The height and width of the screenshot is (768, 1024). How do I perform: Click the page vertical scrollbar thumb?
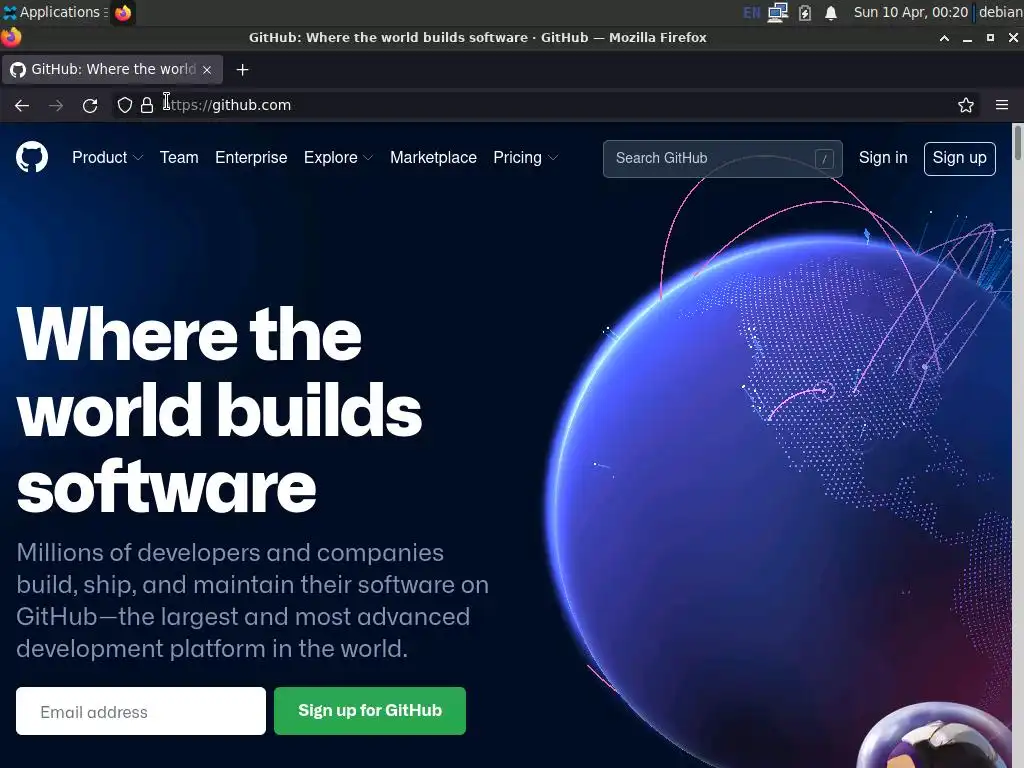click(1017, 142)
